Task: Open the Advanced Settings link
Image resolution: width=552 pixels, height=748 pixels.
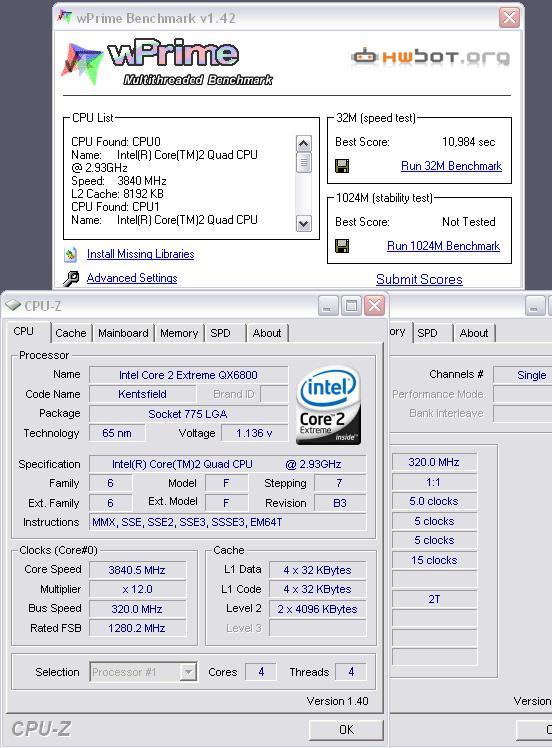Action: pos(132,278)
